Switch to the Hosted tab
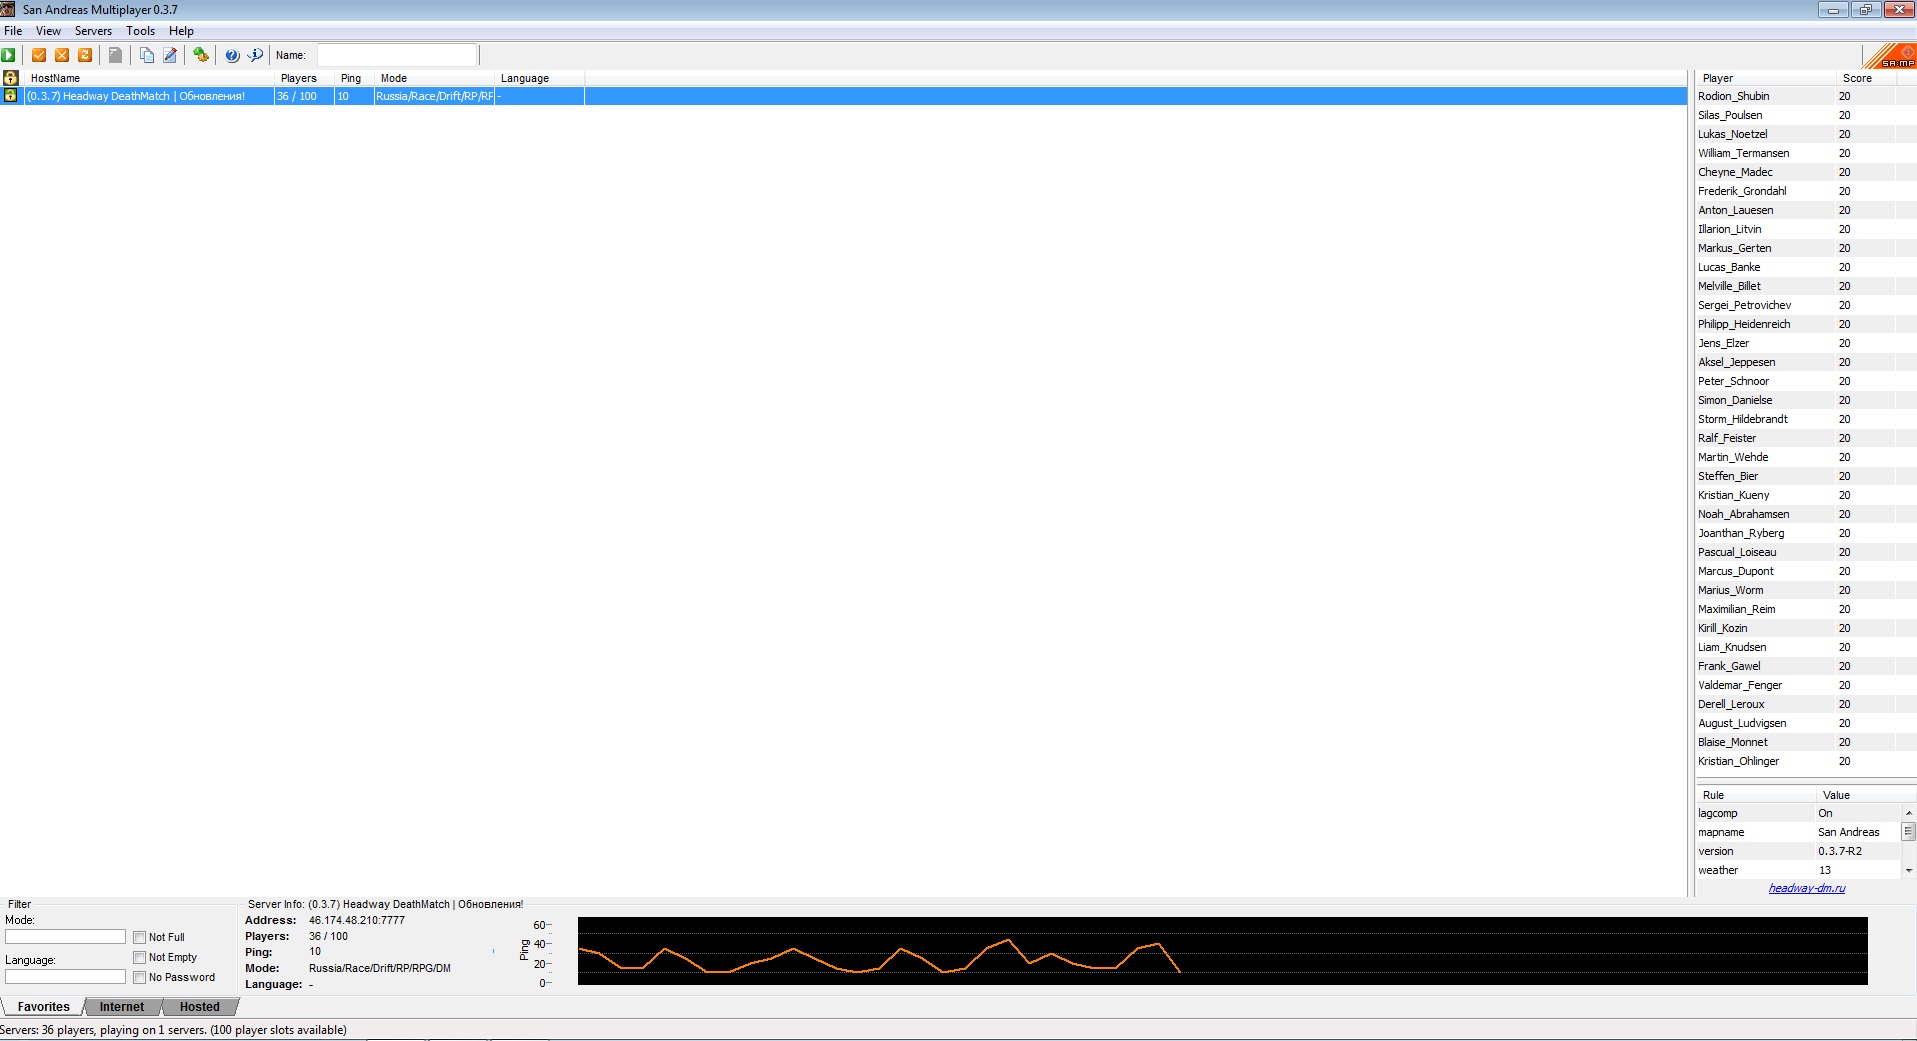The width and height of the screenshot is (1917, 1041). coord(200,1007)
